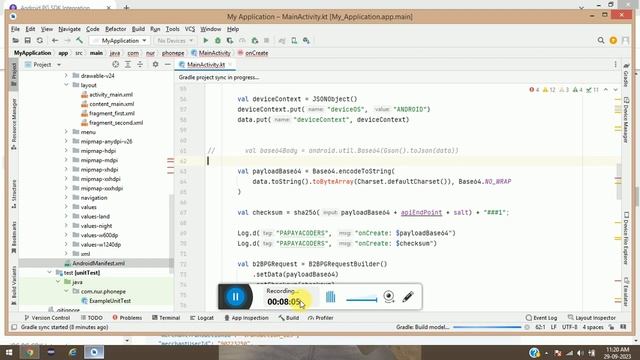Open the No Devices selector dropdown

point(175,40)
